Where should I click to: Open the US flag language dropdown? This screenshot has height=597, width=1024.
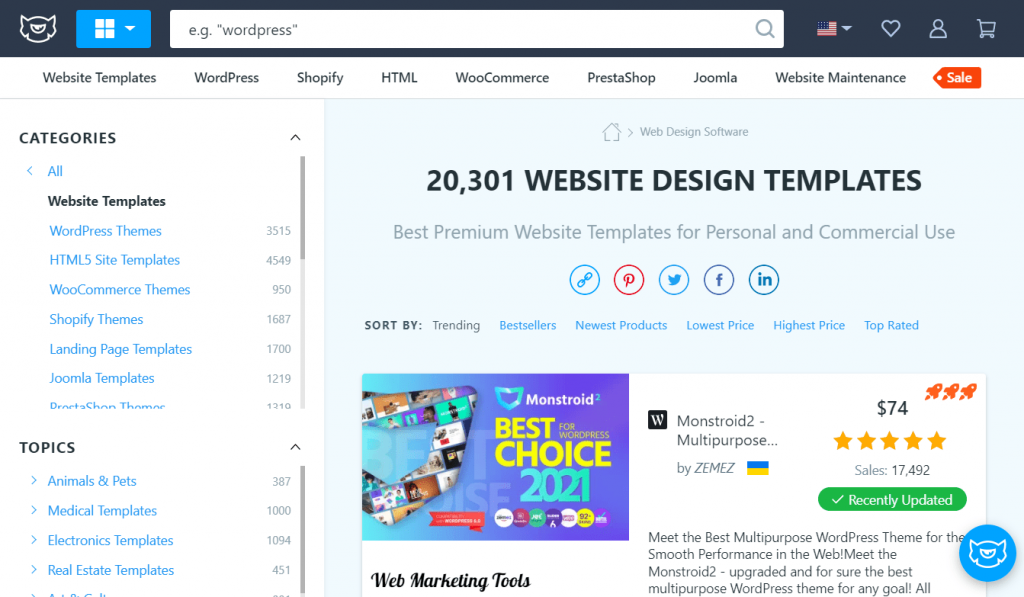834,29
